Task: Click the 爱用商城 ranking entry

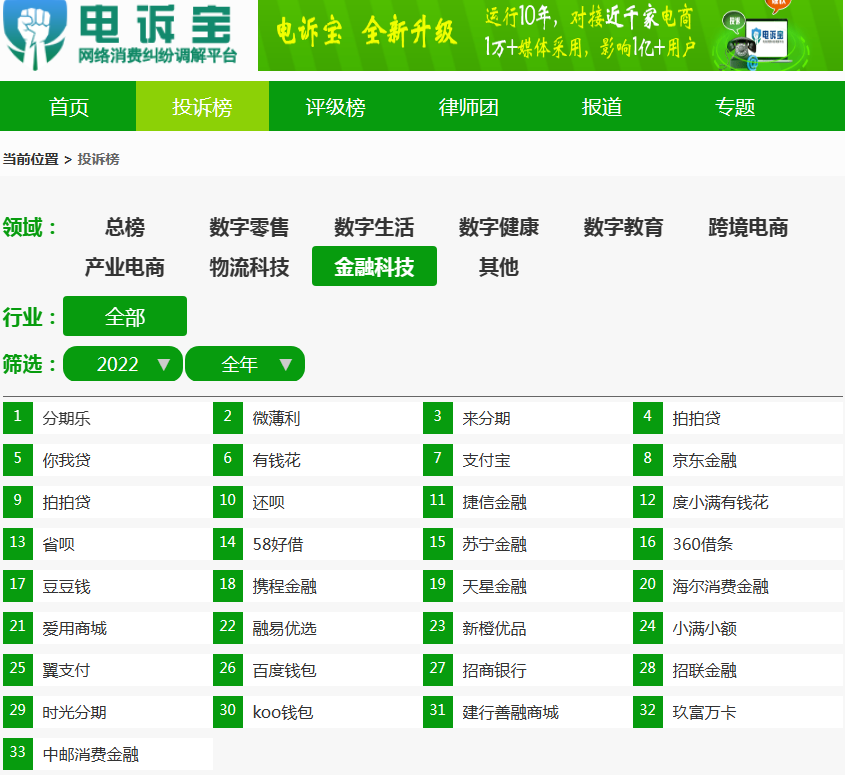Action: (108, 628)
